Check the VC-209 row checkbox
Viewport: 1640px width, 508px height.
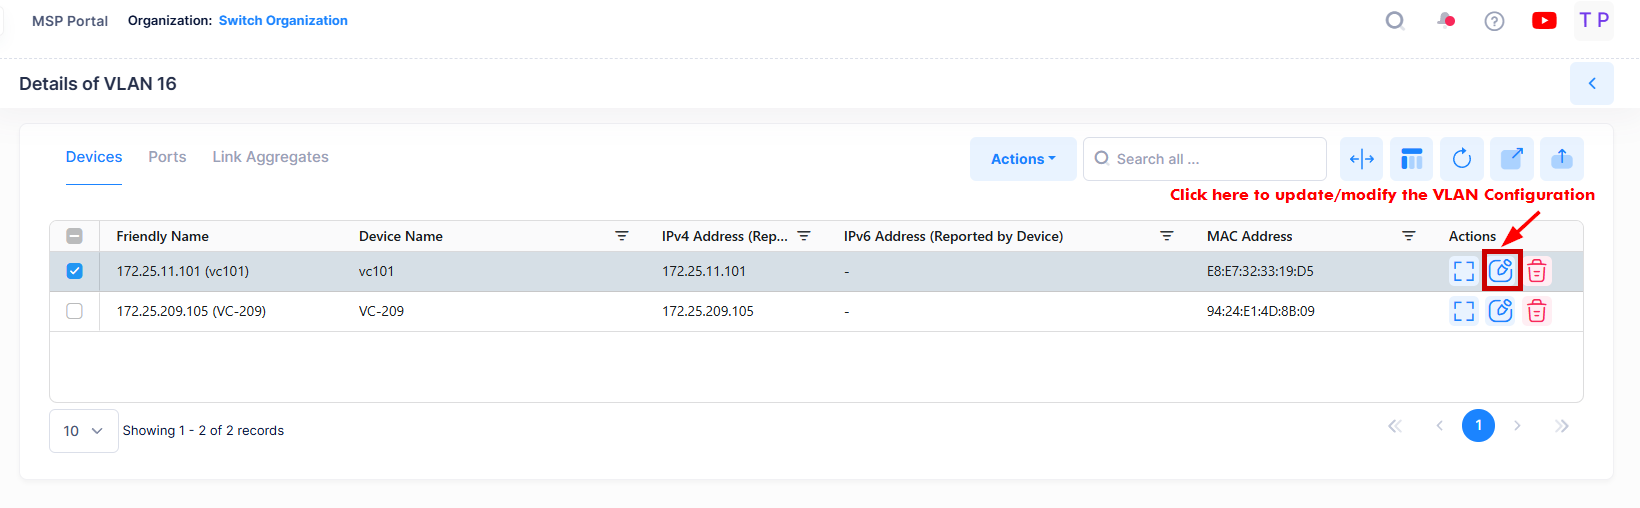click(x=75, y=311)
